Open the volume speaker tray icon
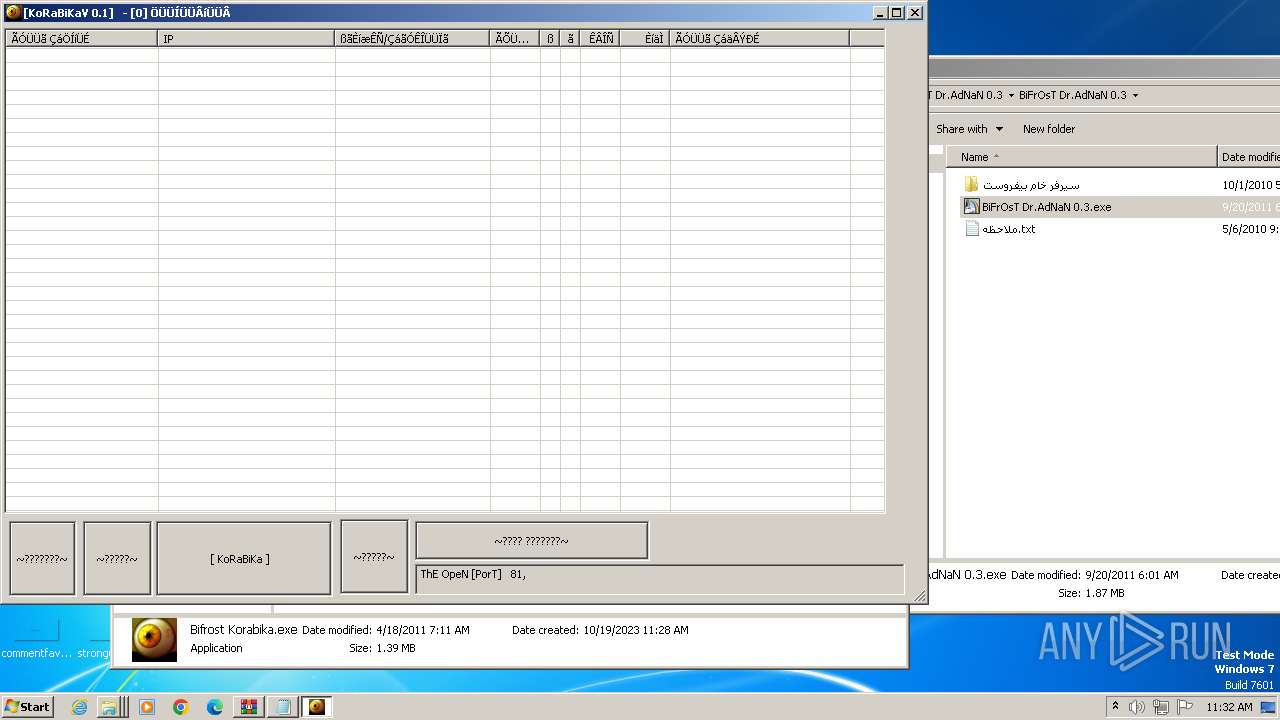This screenshot has height=720, width=1280. click(1137, 707)
